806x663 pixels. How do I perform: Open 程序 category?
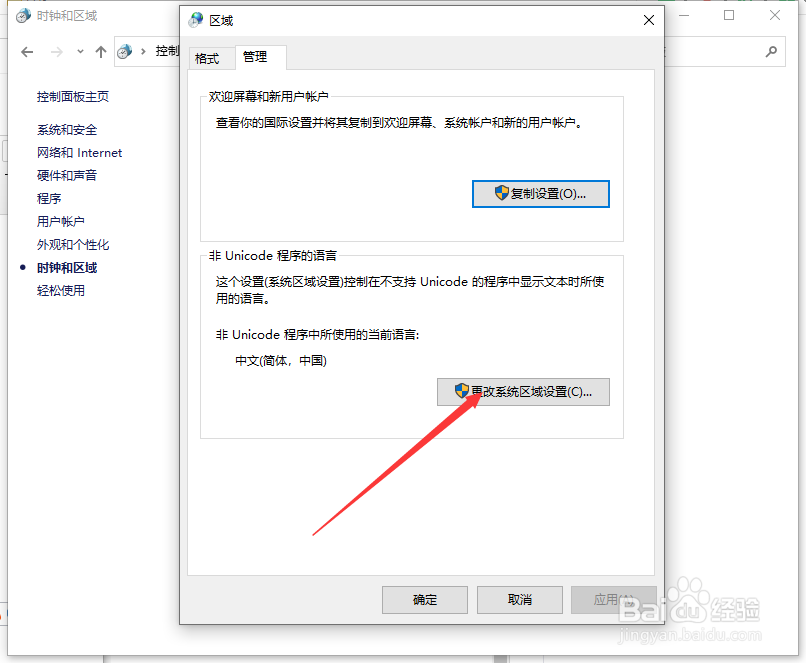pyautogui.click(x=49, y=198)
